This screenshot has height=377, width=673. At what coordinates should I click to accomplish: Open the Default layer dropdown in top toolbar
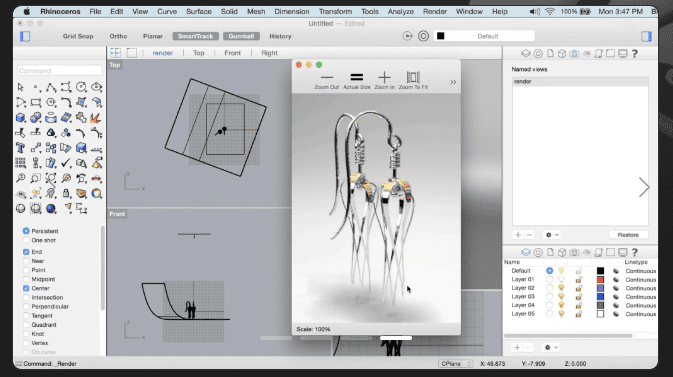coord(485,36)
